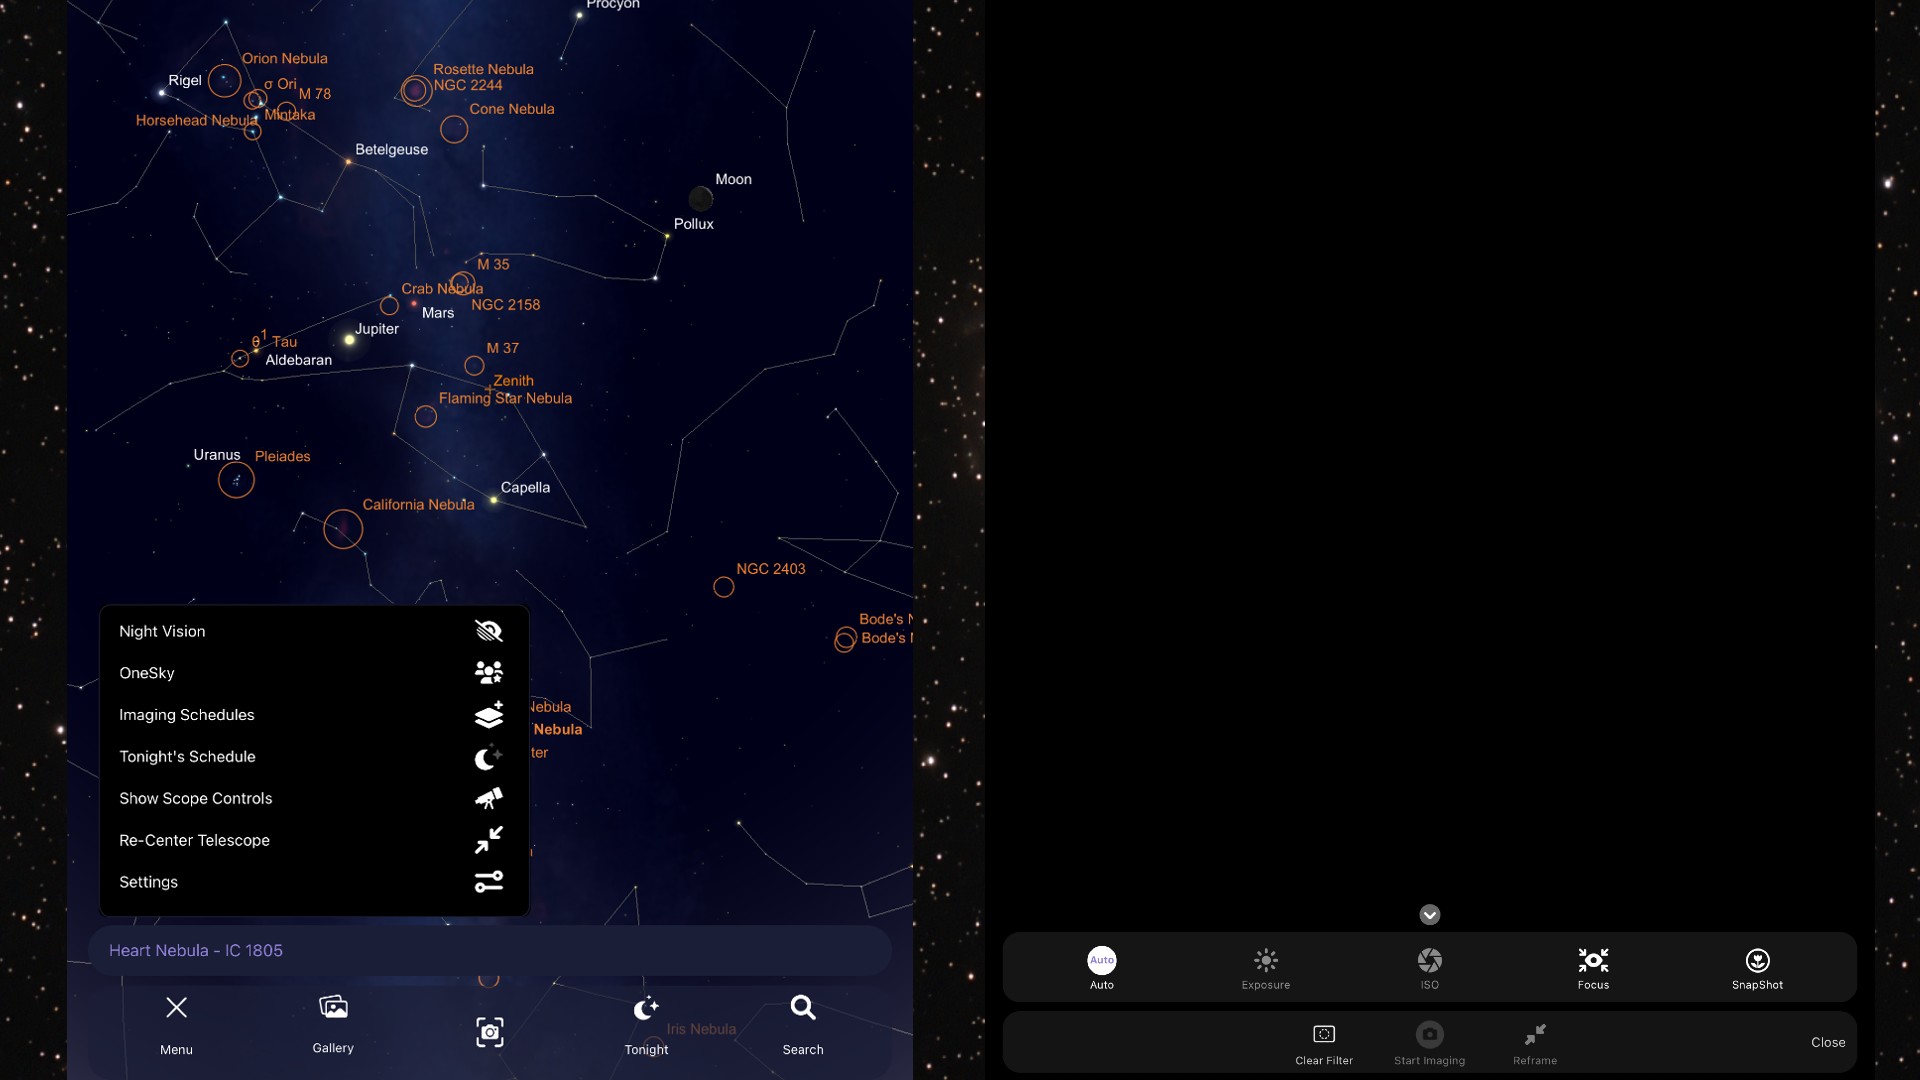
Task: Click the Clear Filter button
Action: pos(1324,1042)
